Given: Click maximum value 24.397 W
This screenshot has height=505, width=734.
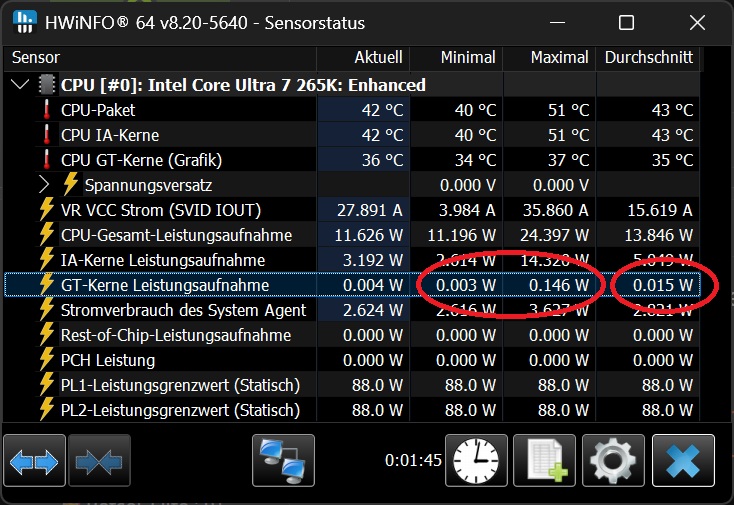Looking at the screenshot, I should [x=554, y=235].
